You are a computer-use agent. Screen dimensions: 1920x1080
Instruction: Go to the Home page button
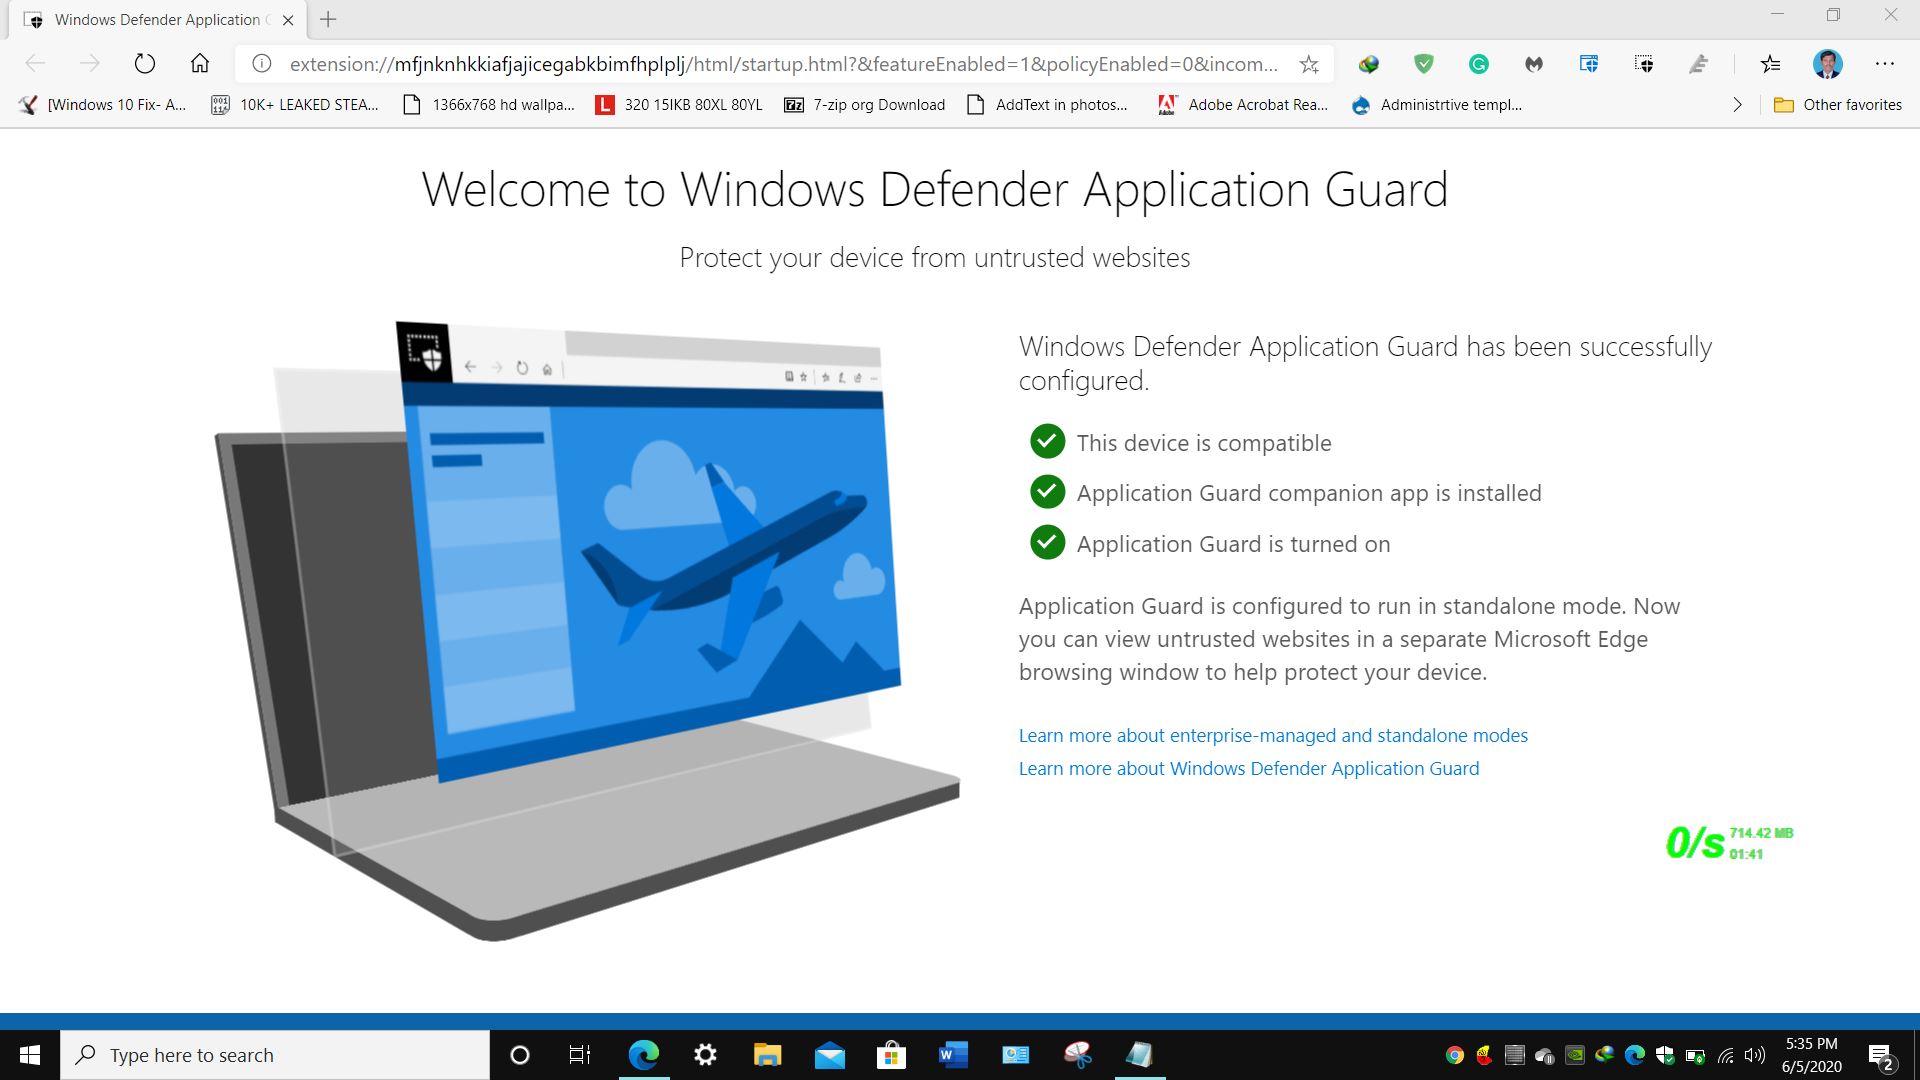tap(200, 64)
